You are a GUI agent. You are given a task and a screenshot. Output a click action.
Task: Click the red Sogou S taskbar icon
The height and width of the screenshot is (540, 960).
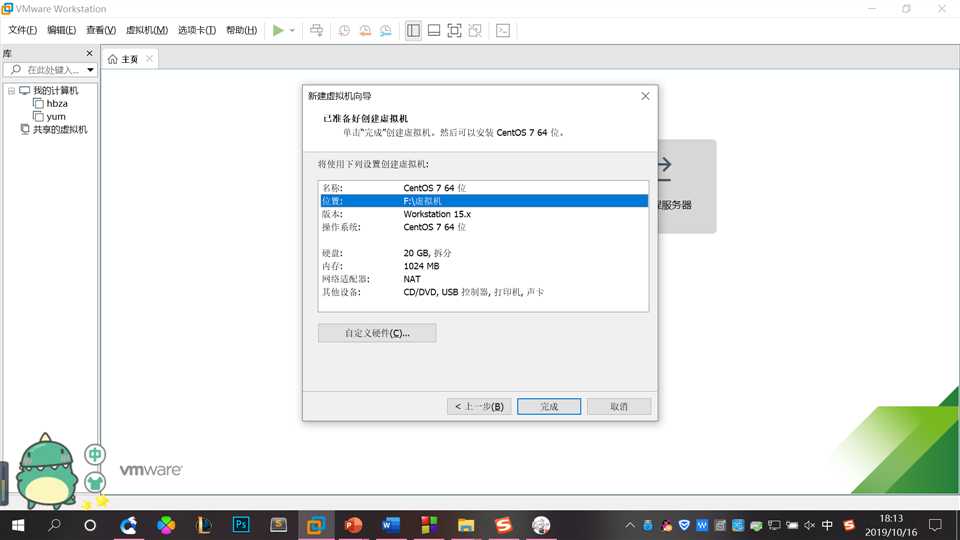[503, 525]
